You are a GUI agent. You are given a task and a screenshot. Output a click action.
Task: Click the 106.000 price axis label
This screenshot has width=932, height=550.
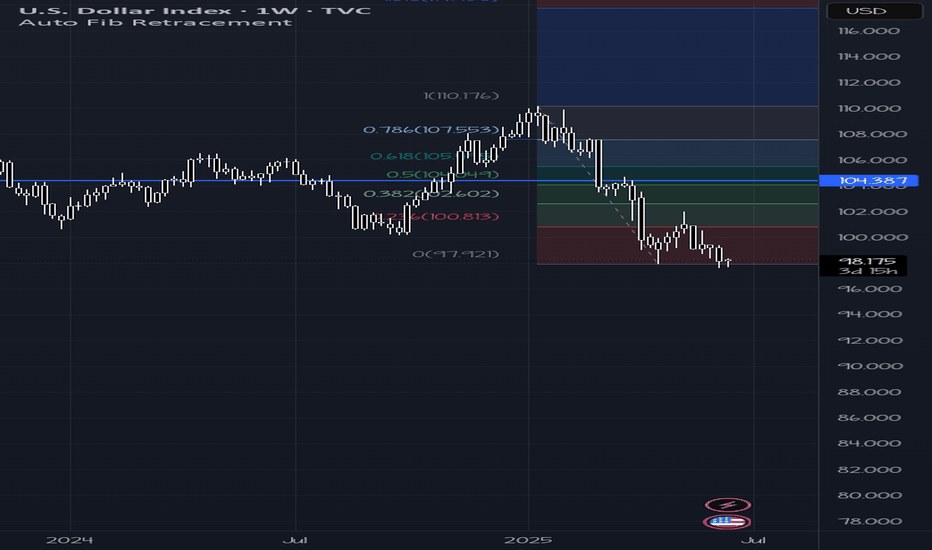point(872,160)
